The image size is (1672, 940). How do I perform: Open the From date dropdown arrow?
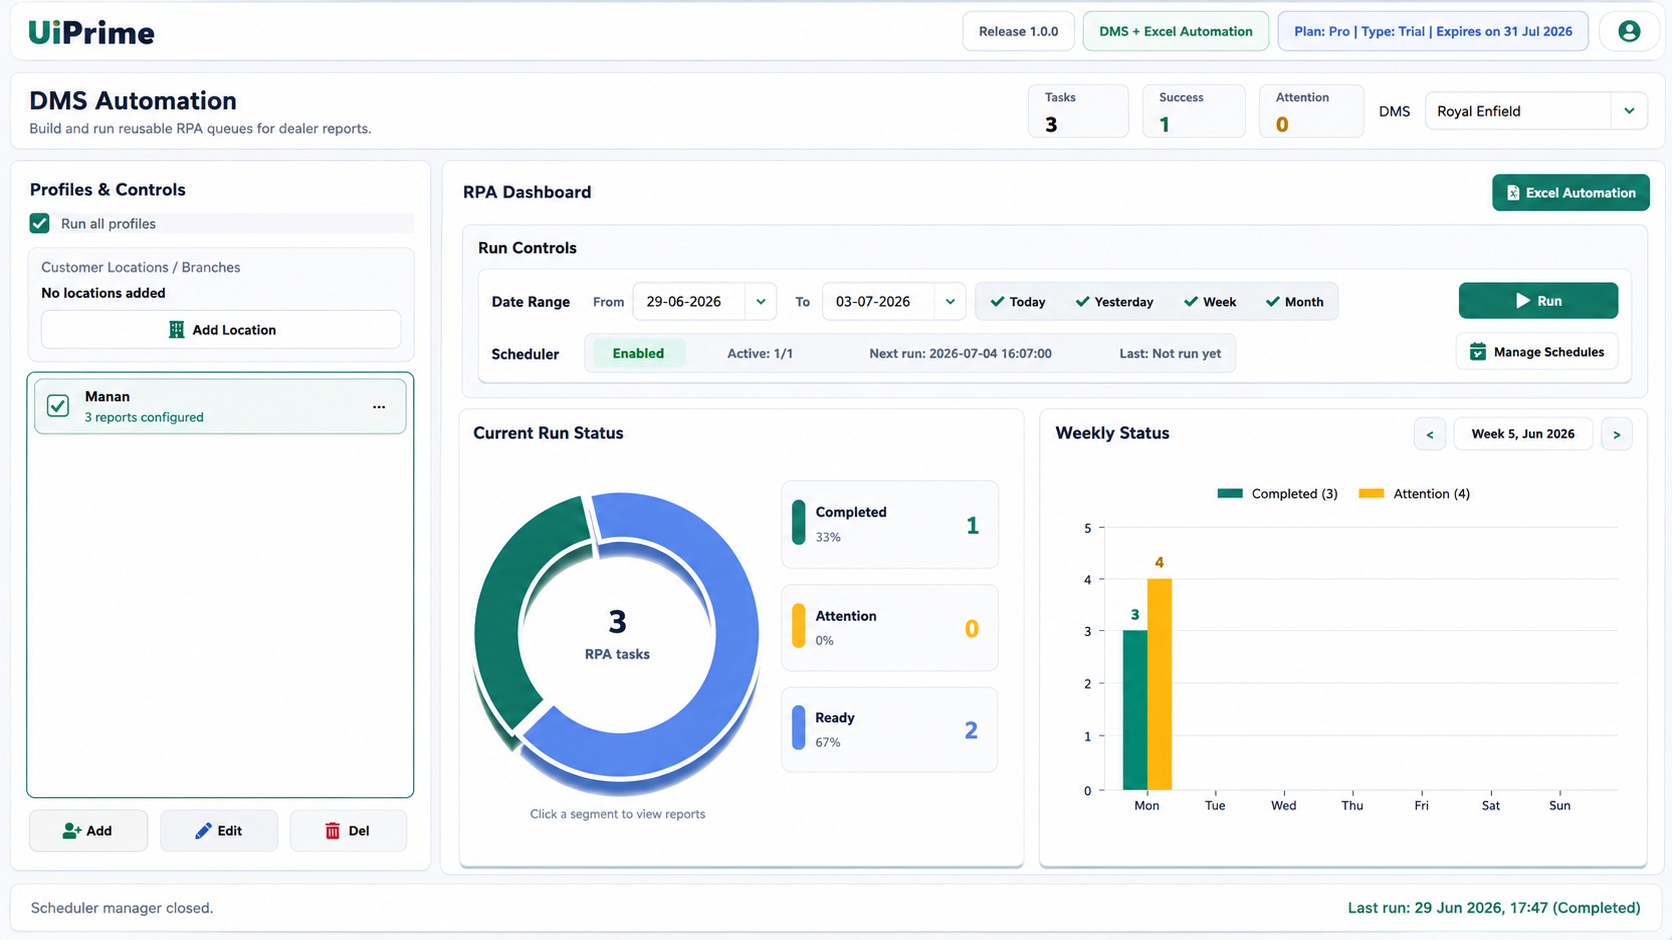pos(761,302)
